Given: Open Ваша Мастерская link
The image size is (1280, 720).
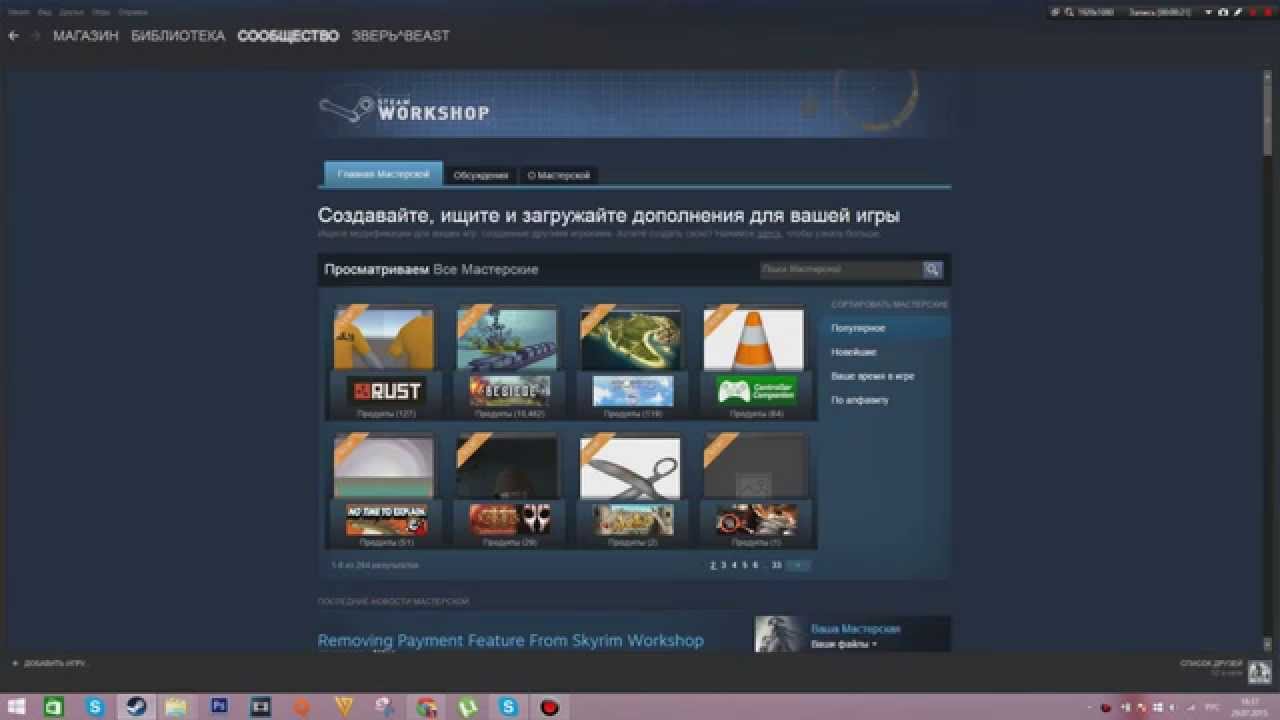Looking at the screenshot, I should point(856,629).
